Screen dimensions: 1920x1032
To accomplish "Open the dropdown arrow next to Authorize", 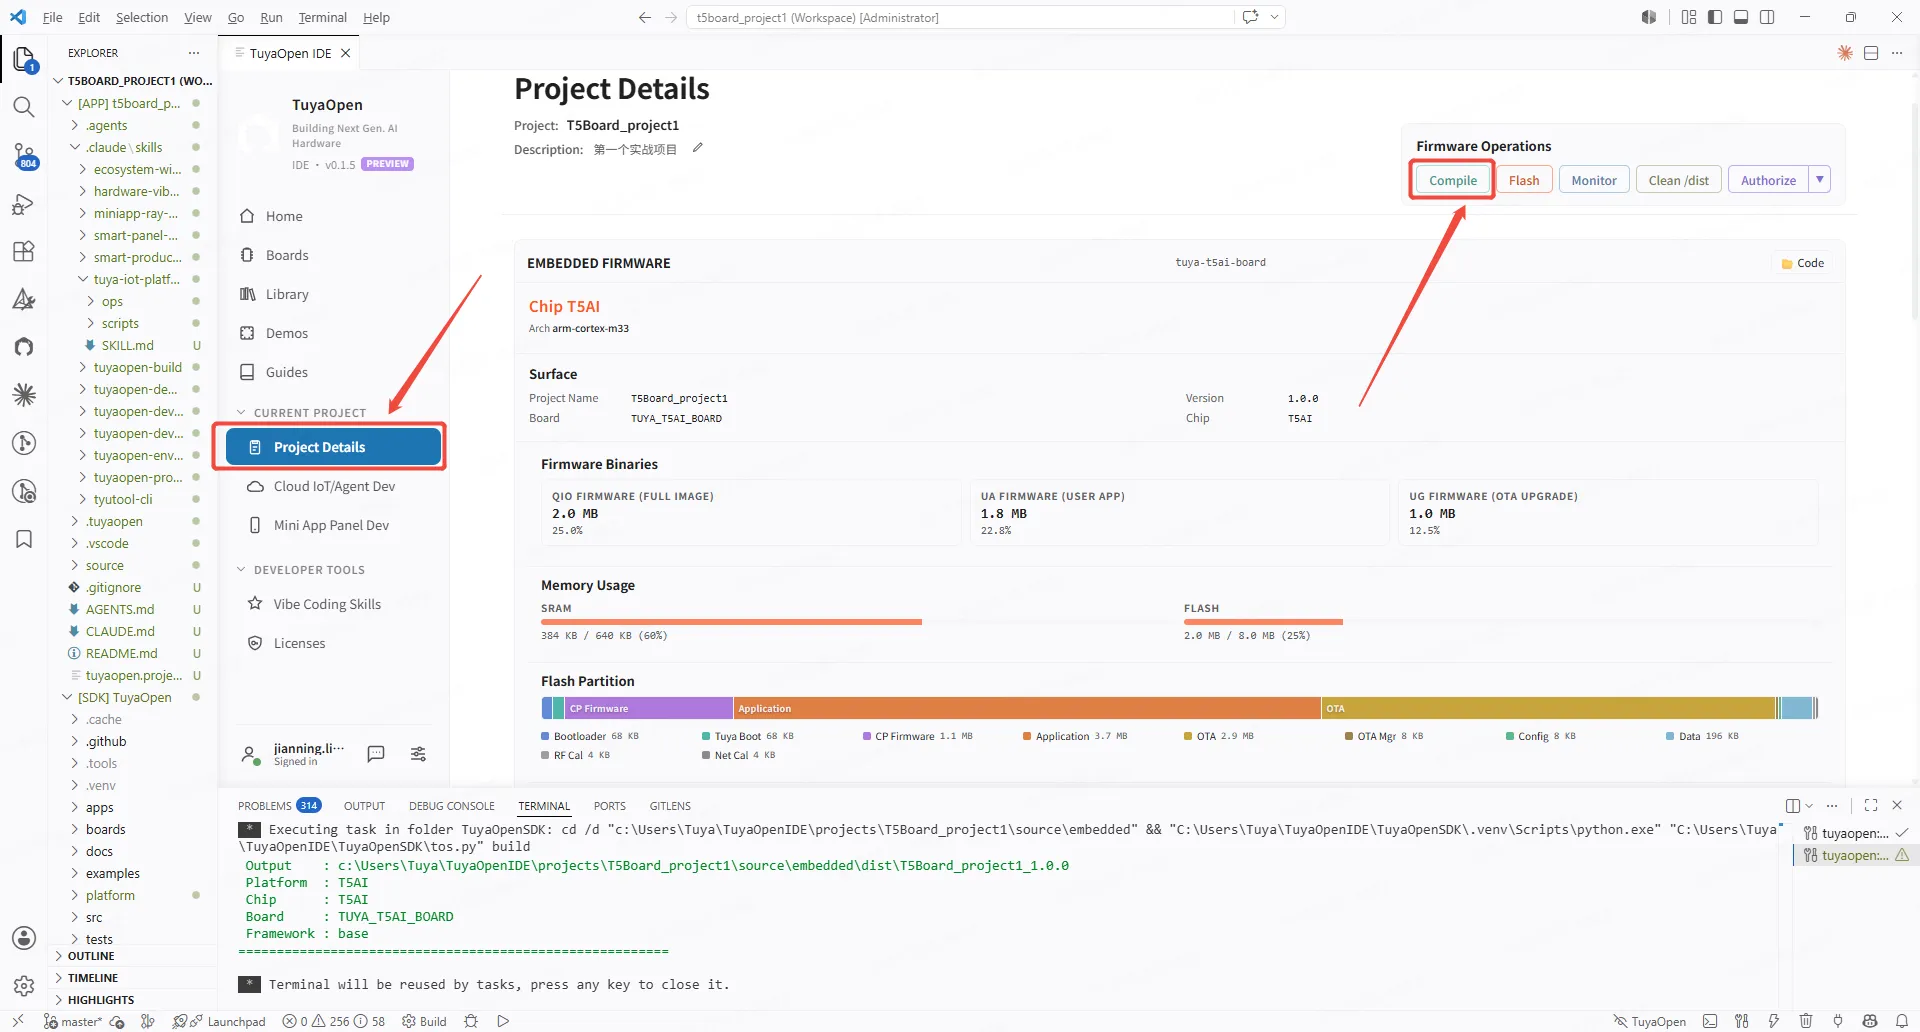I will [1820, 180].
